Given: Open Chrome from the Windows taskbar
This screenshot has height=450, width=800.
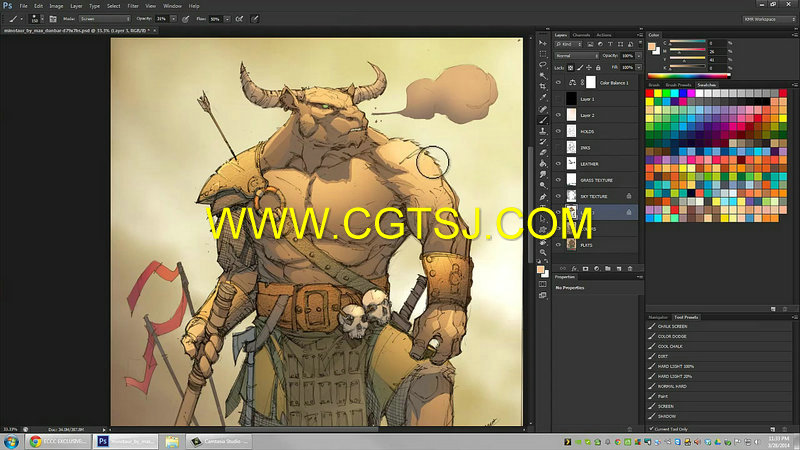Looking at the screenshot, I should (58, 441).
